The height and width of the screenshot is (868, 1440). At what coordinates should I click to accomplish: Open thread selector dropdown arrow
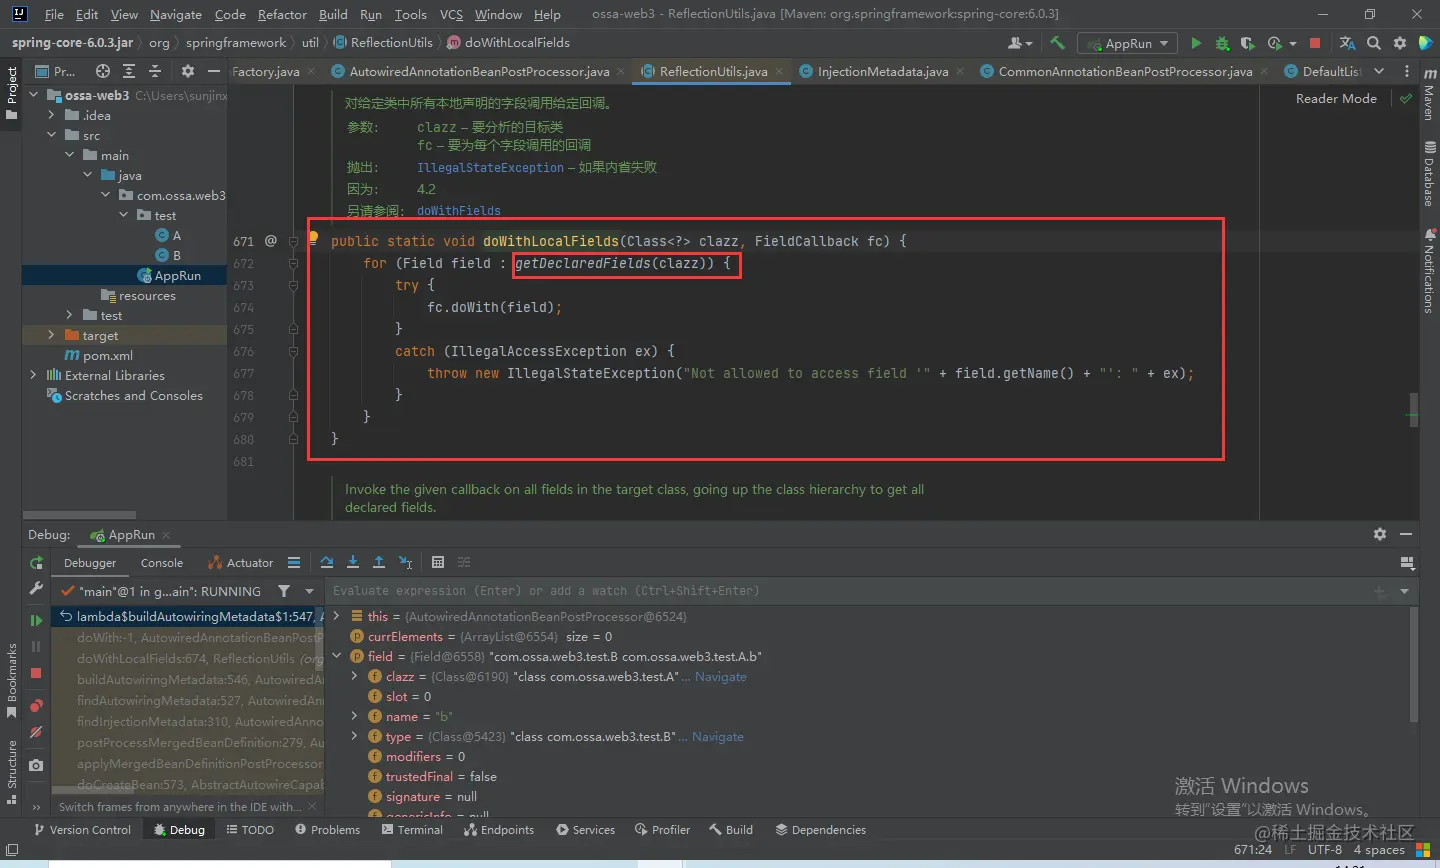click(309, 591)
